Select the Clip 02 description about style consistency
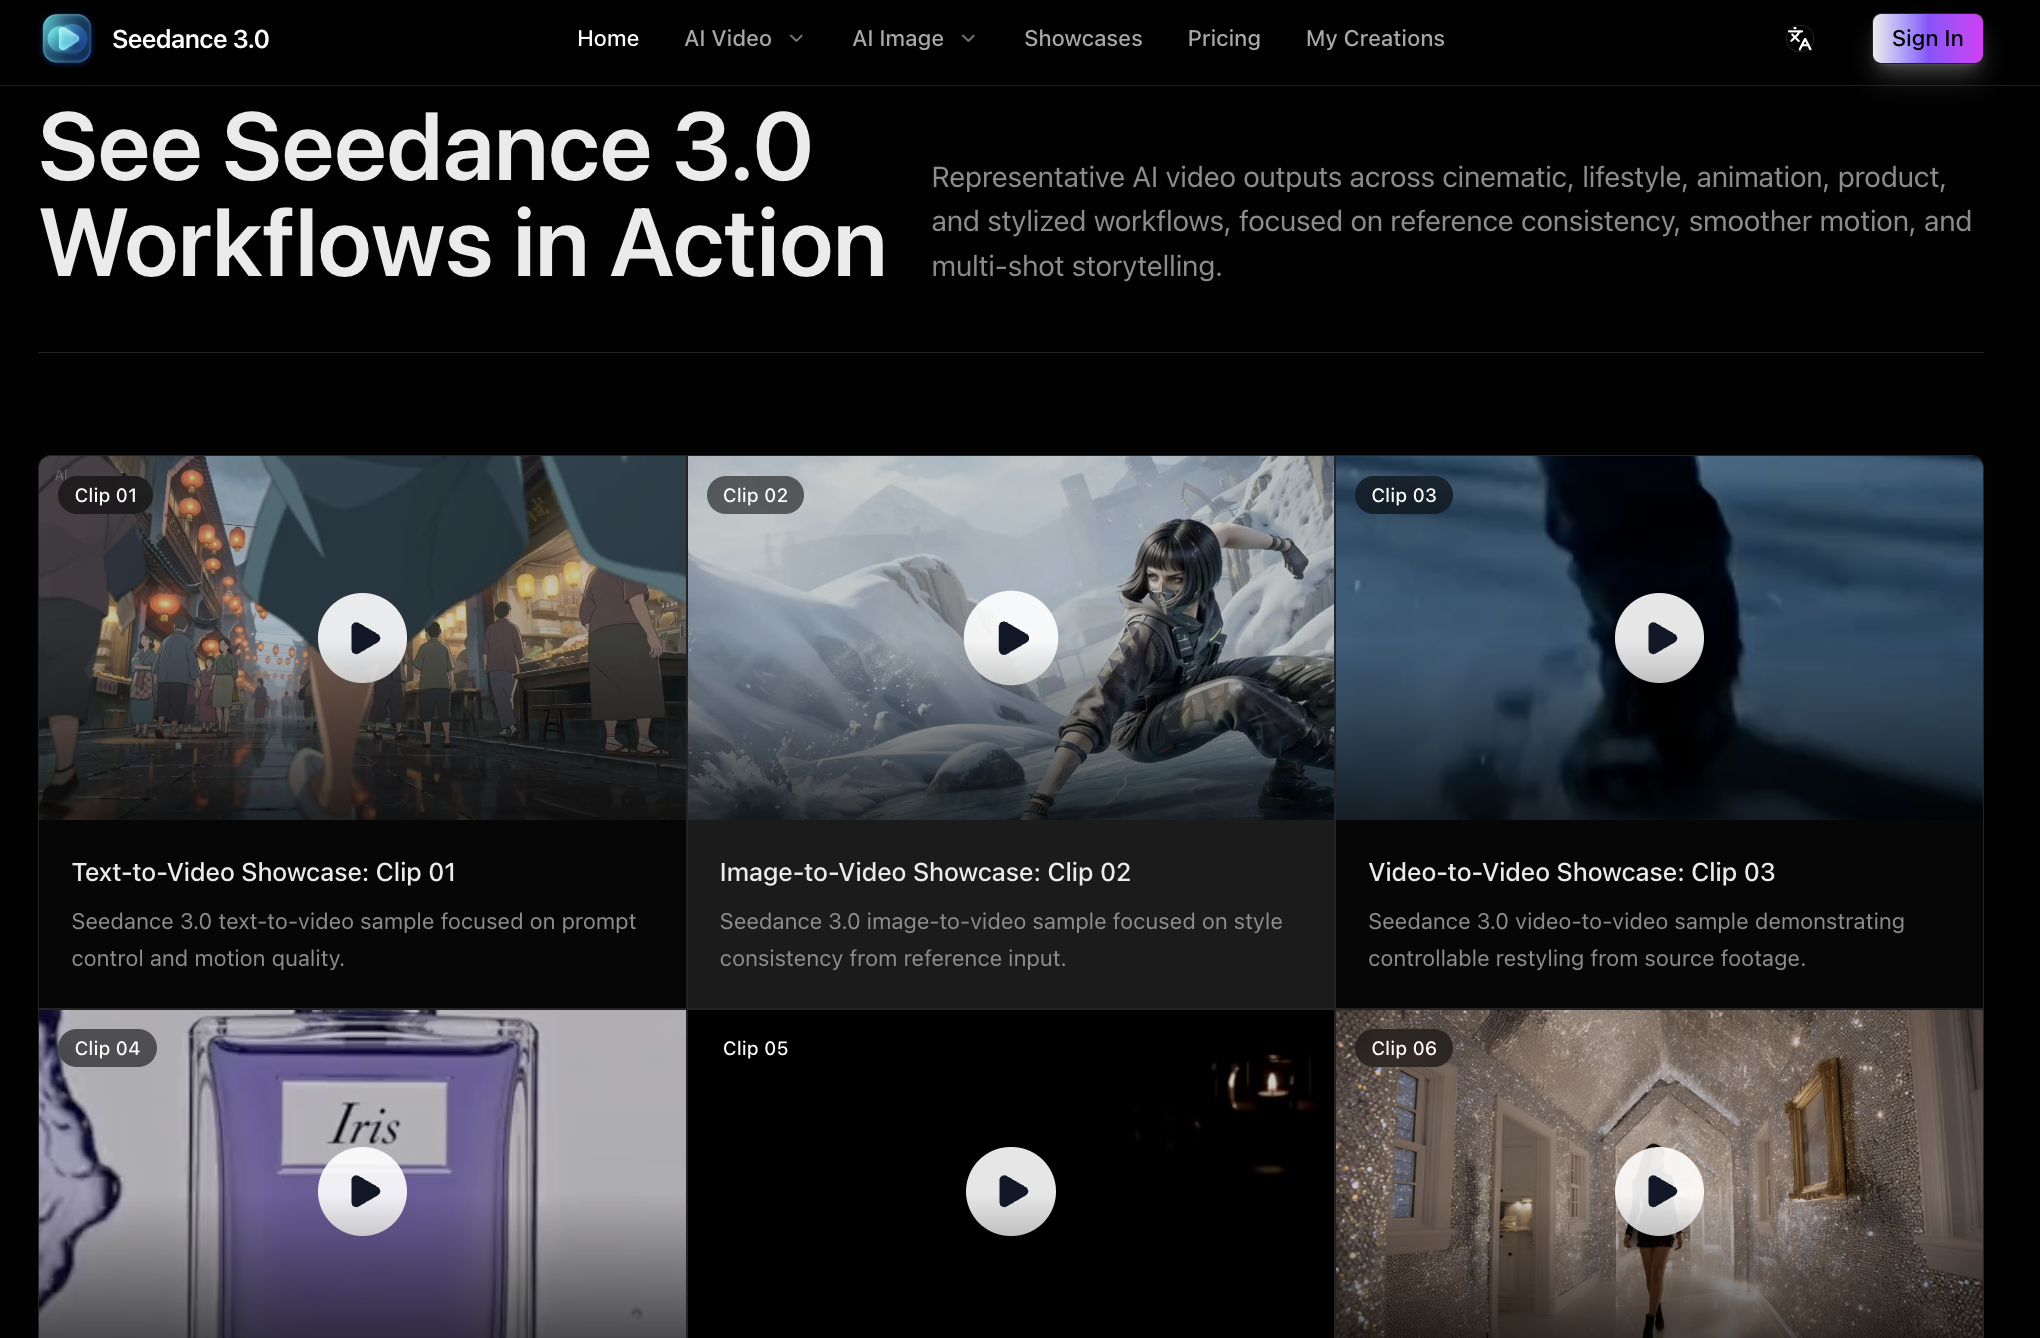This screenshot has height=1338, width=2040. coord(1001,940)
